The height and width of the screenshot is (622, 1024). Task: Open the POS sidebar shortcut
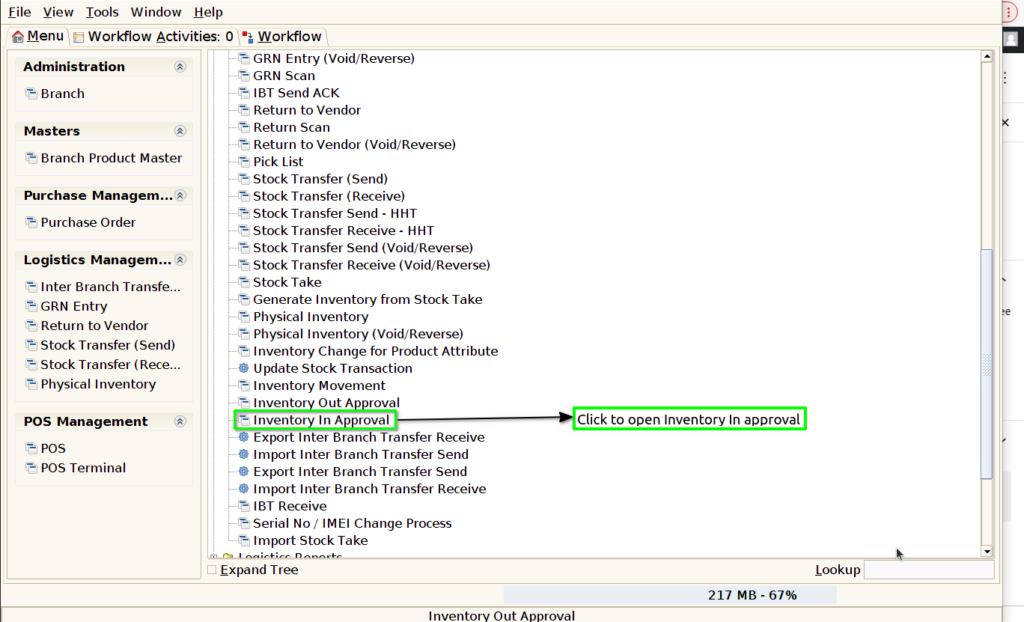point(53,448)
